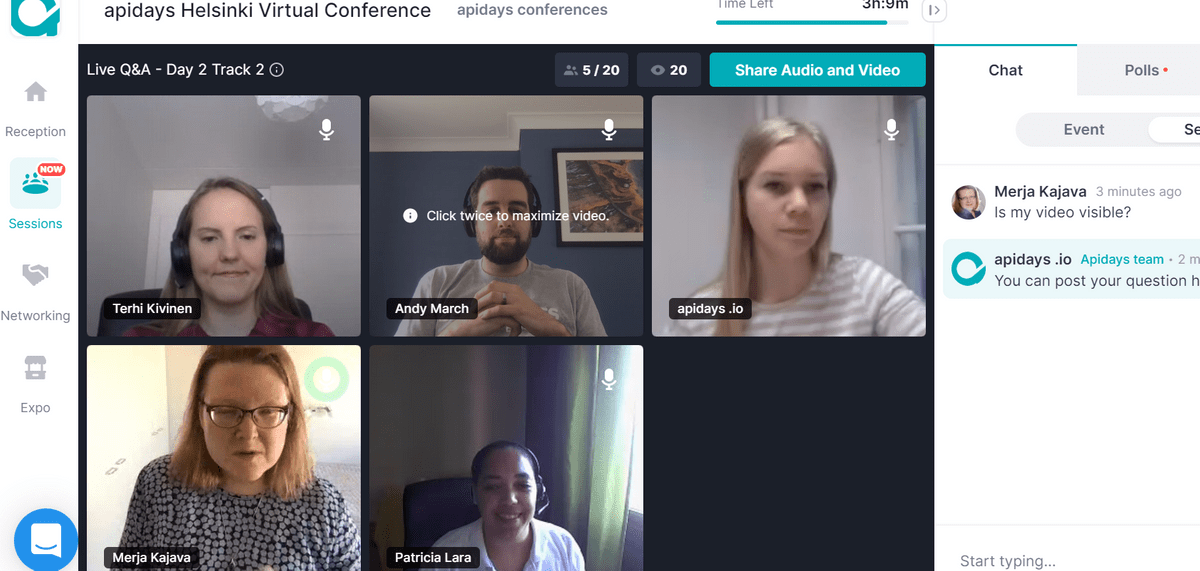Click the microphone icon on Patricia Lara's video
Viewport: 1200px width, 571px height.
tap(609, 378)
